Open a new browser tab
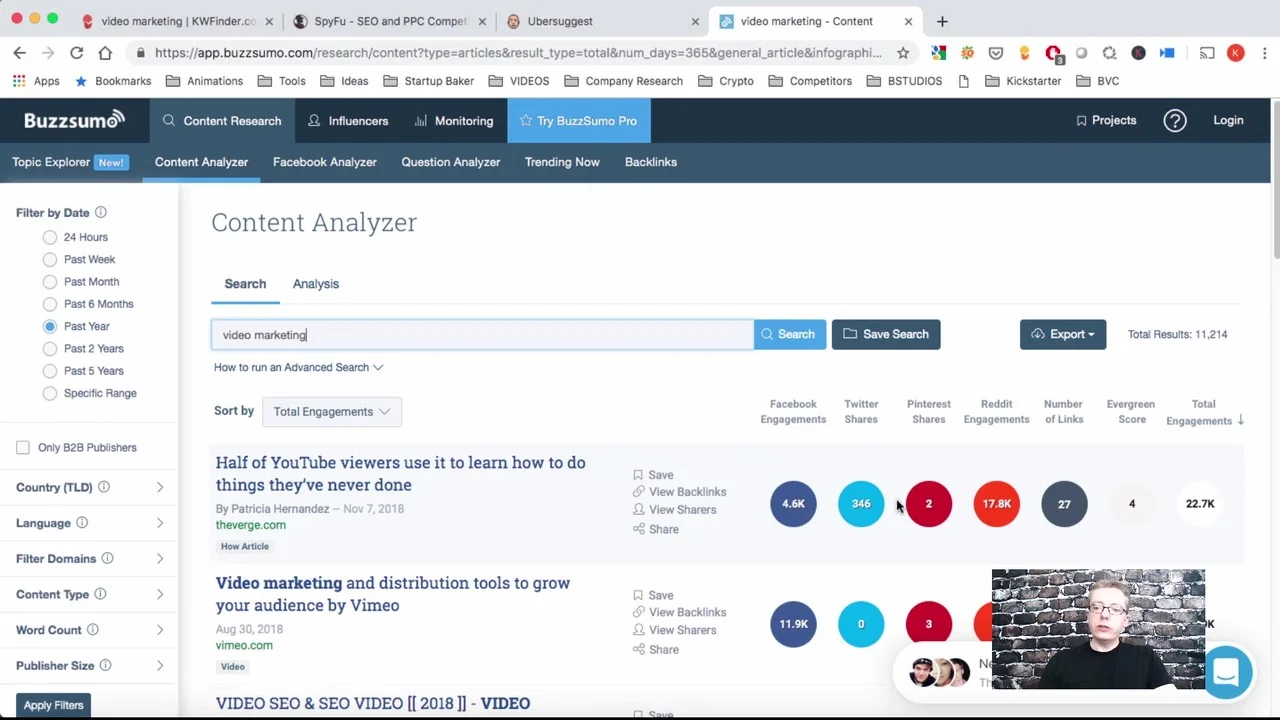The width and height of the screenshot is (1280, 720). (942, 21)
